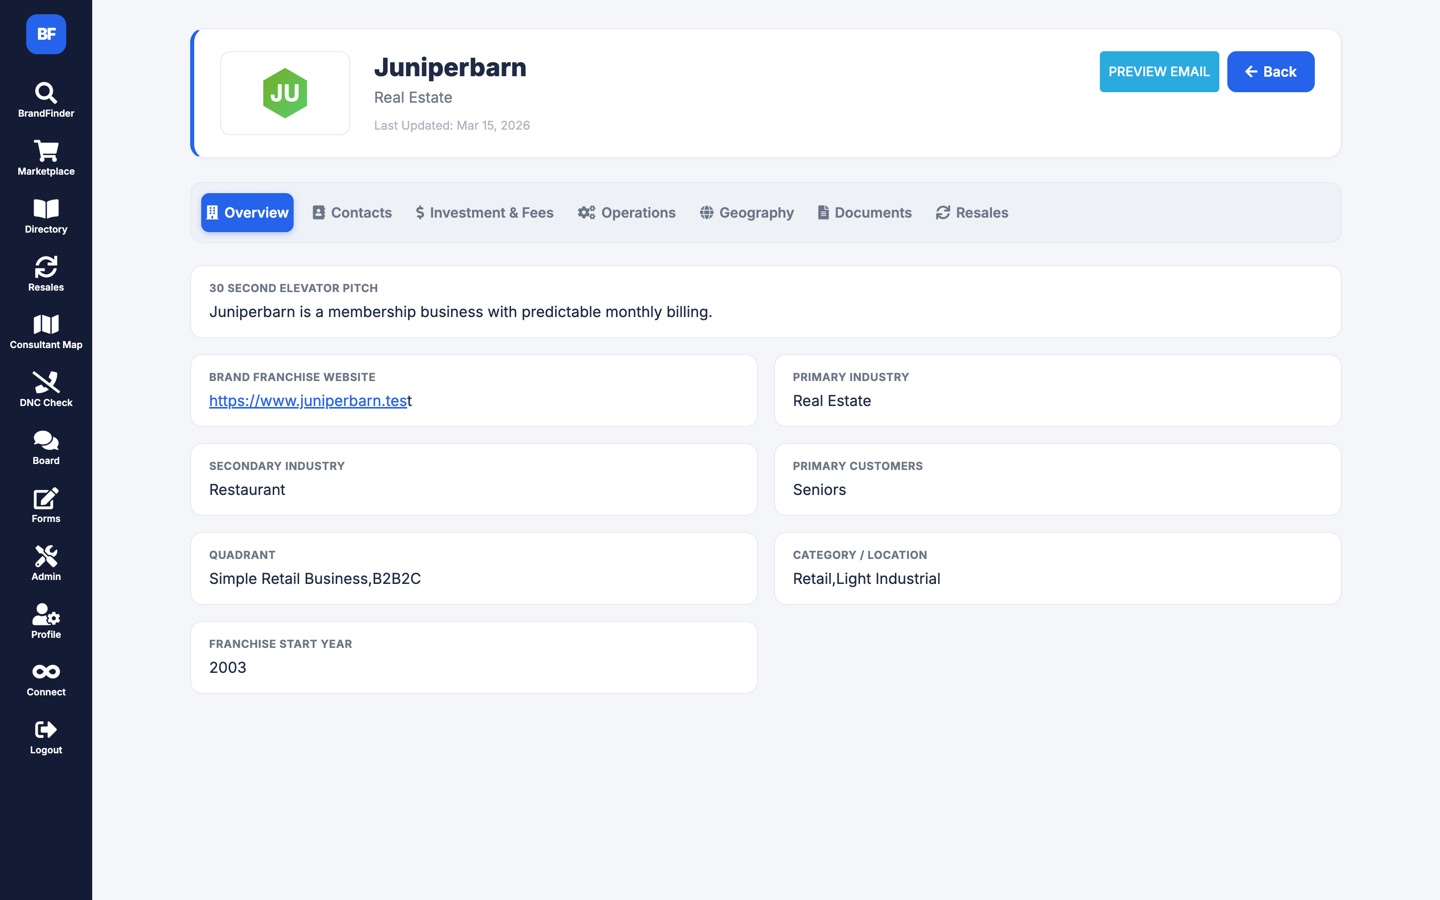Click the Primary Customers value Seniors
The width and height of the screenshot is (1440, 900).
819,490
